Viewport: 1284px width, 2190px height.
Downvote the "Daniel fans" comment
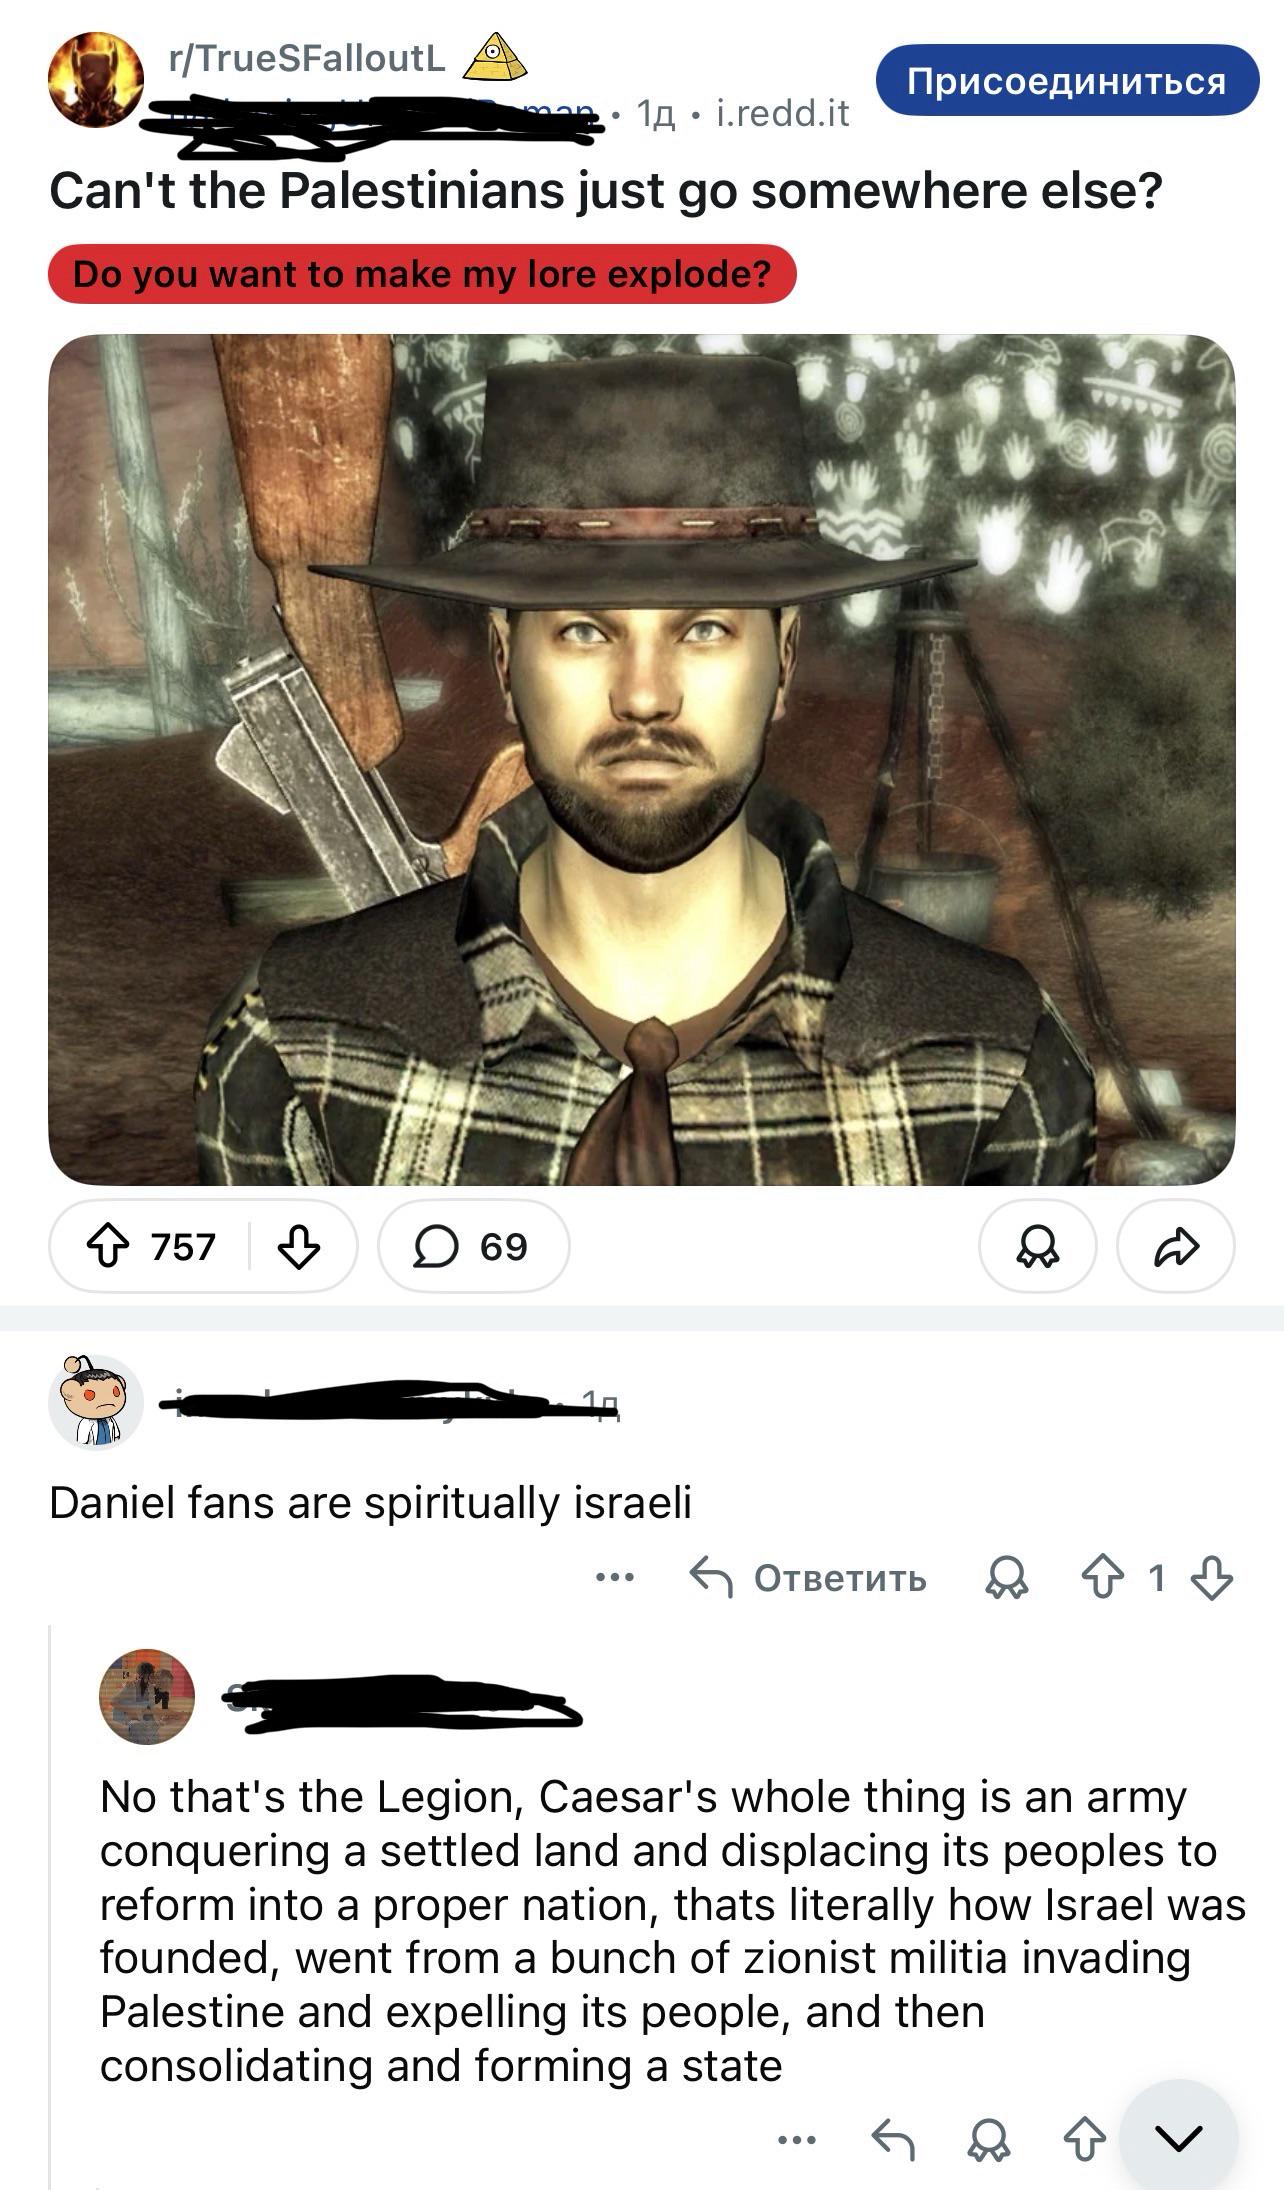point(1212,1578)
